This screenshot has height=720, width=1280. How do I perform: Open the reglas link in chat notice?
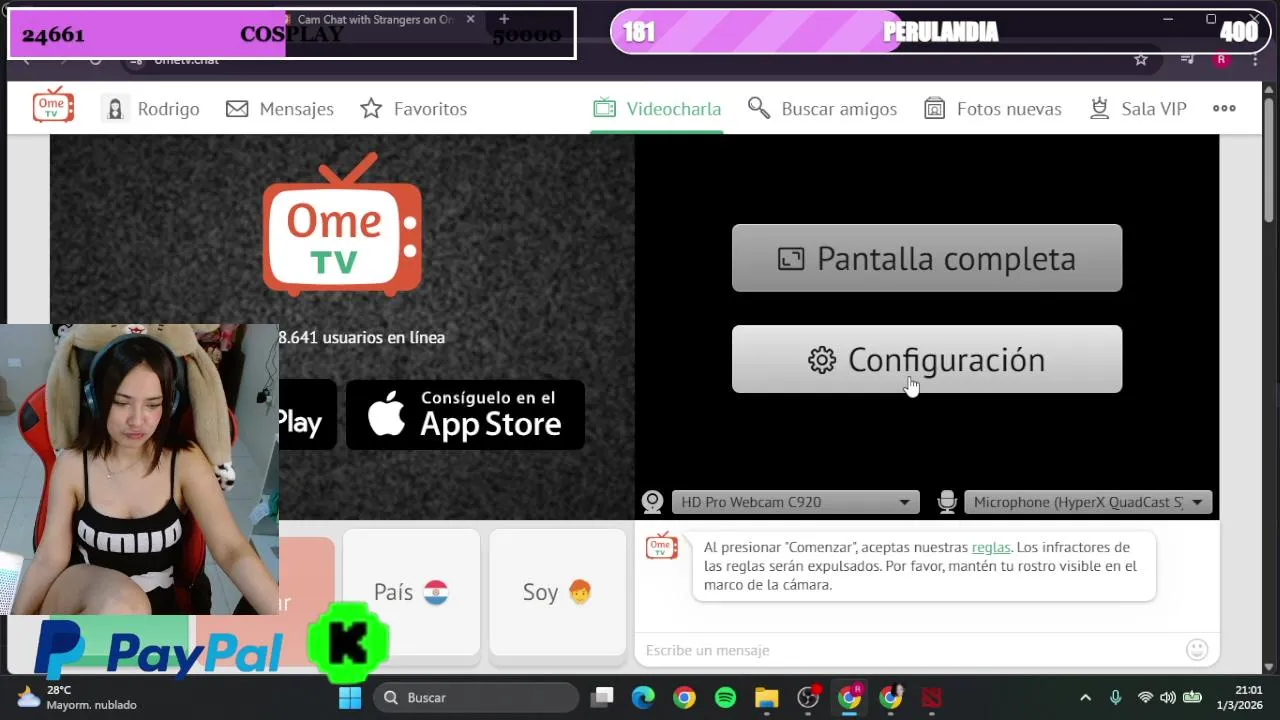coord(990,547)
